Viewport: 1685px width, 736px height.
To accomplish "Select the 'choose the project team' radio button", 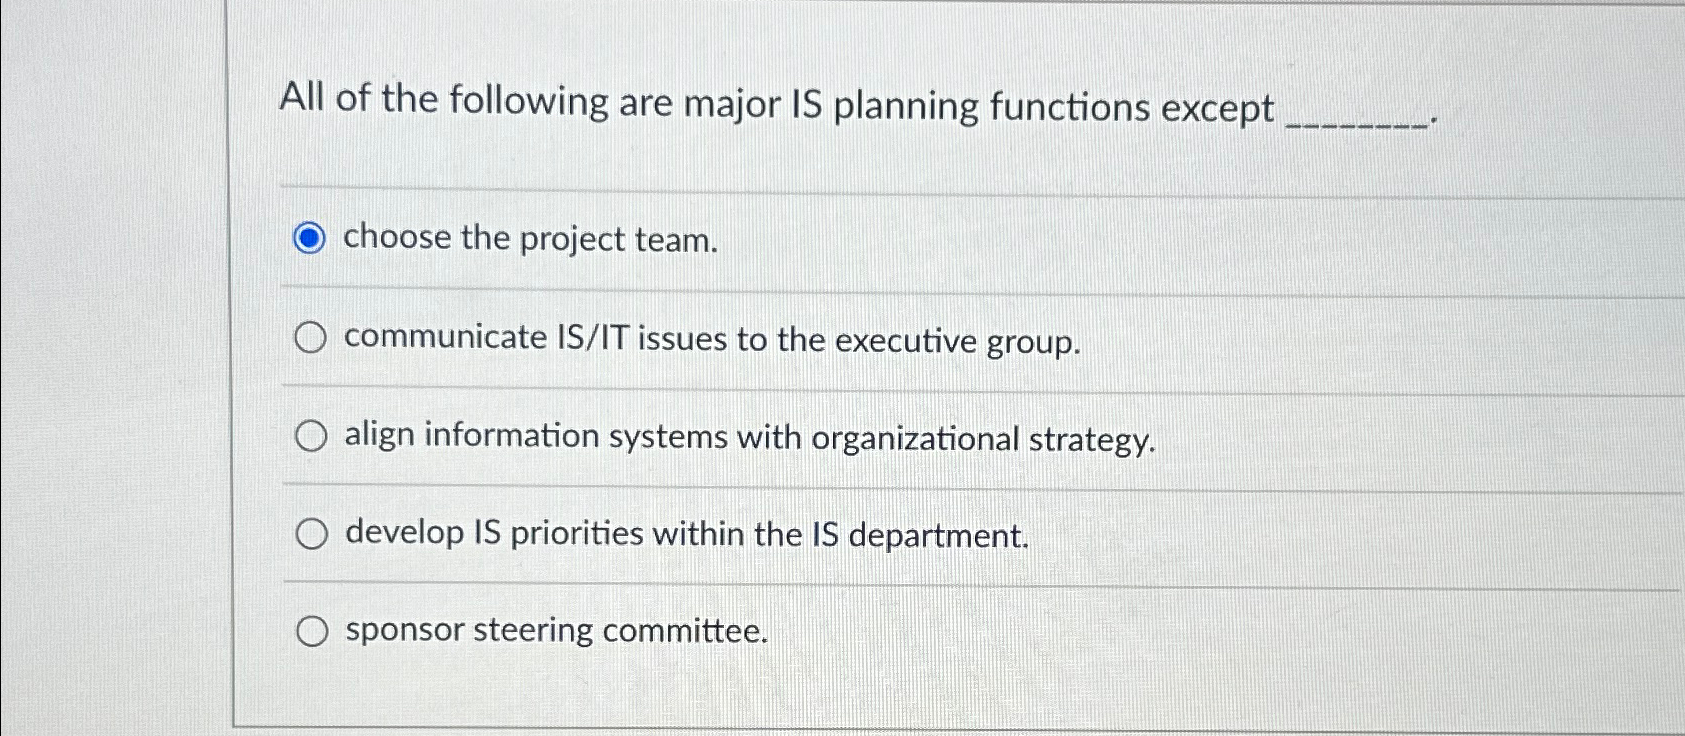I will [310, 238].
